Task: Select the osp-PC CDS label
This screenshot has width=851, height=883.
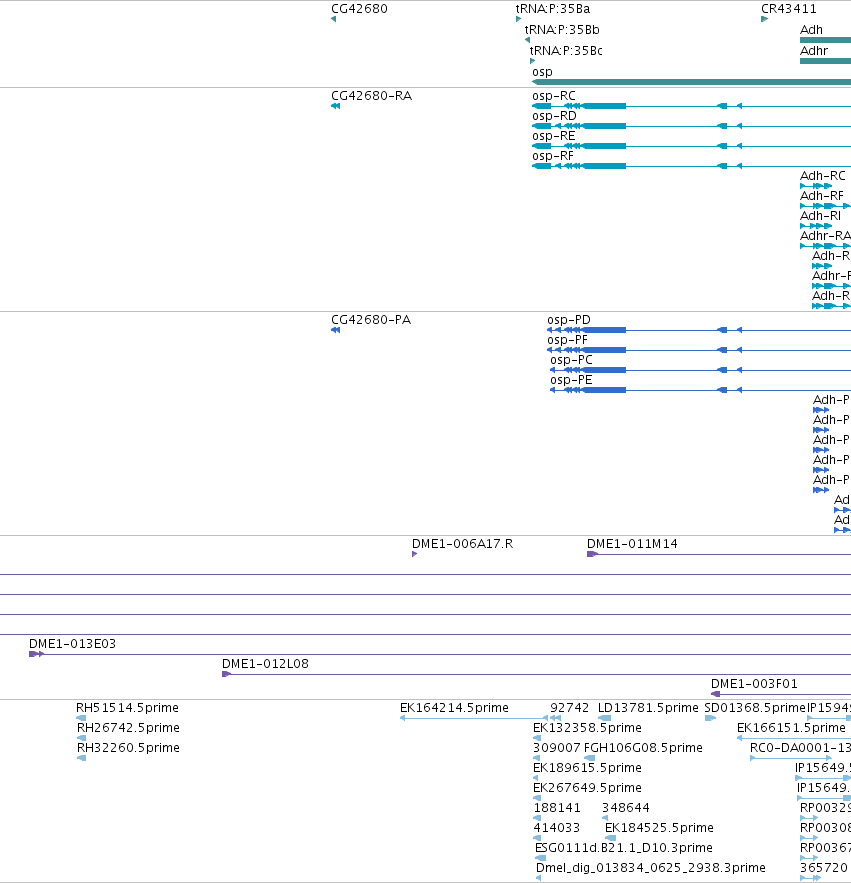Action: click(571, 360)
